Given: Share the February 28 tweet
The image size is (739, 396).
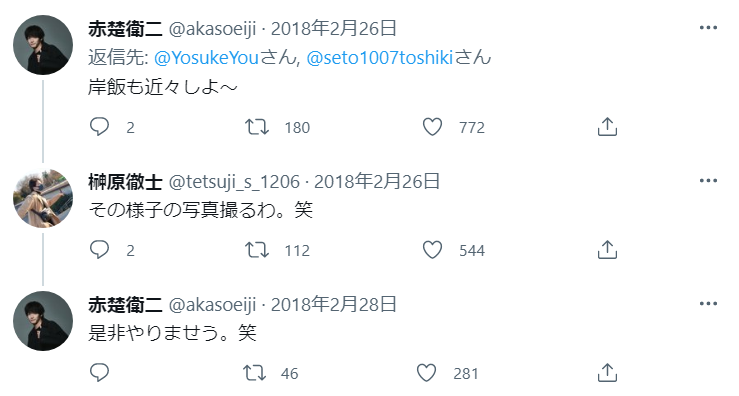Looking at the screenshot, I should coord(607,373).
